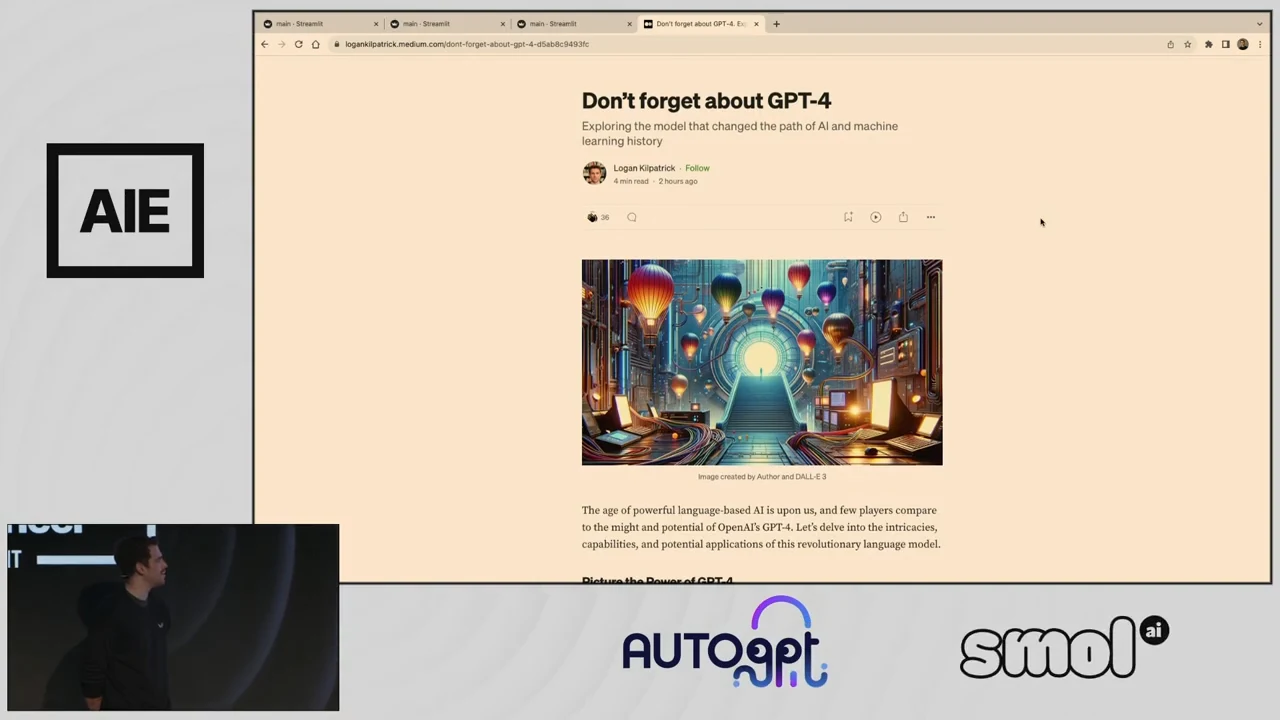Go forward in browser history
Screen dimensions: 1280x720
[x=281, y=44]
